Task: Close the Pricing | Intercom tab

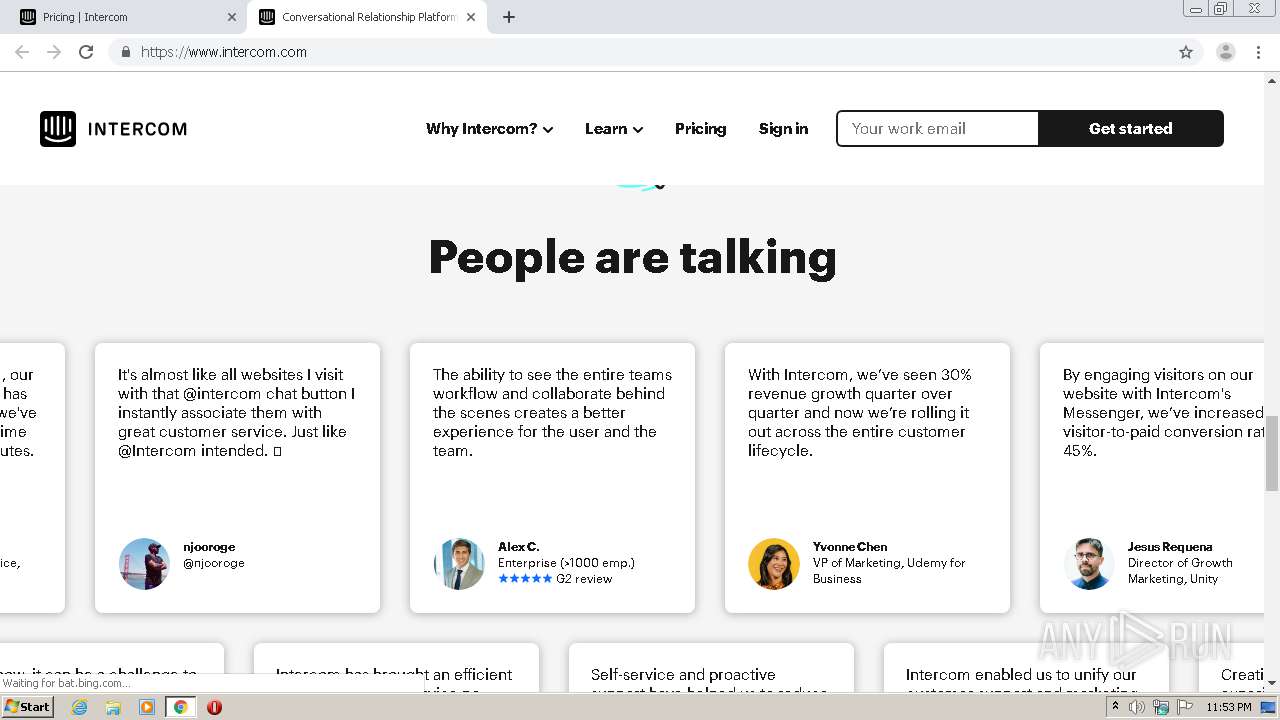Action: click(x=232, y=17)
